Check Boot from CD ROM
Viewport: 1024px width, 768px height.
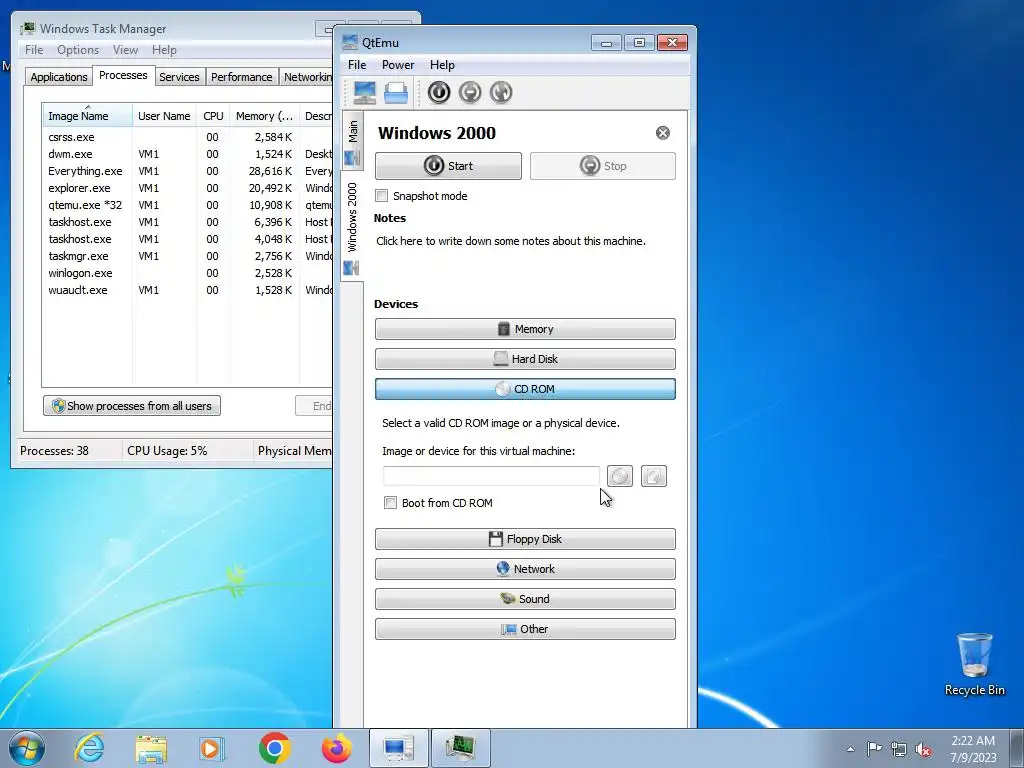391,503
